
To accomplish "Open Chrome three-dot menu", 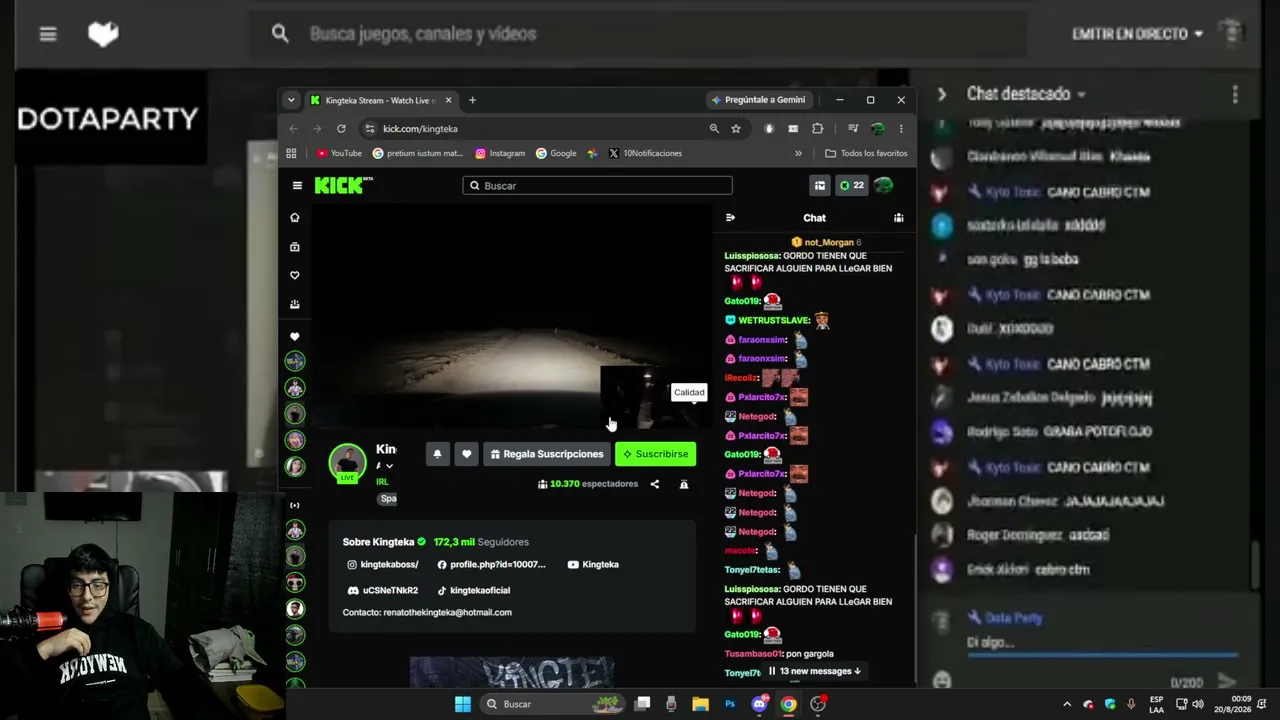I will (901, 128).
